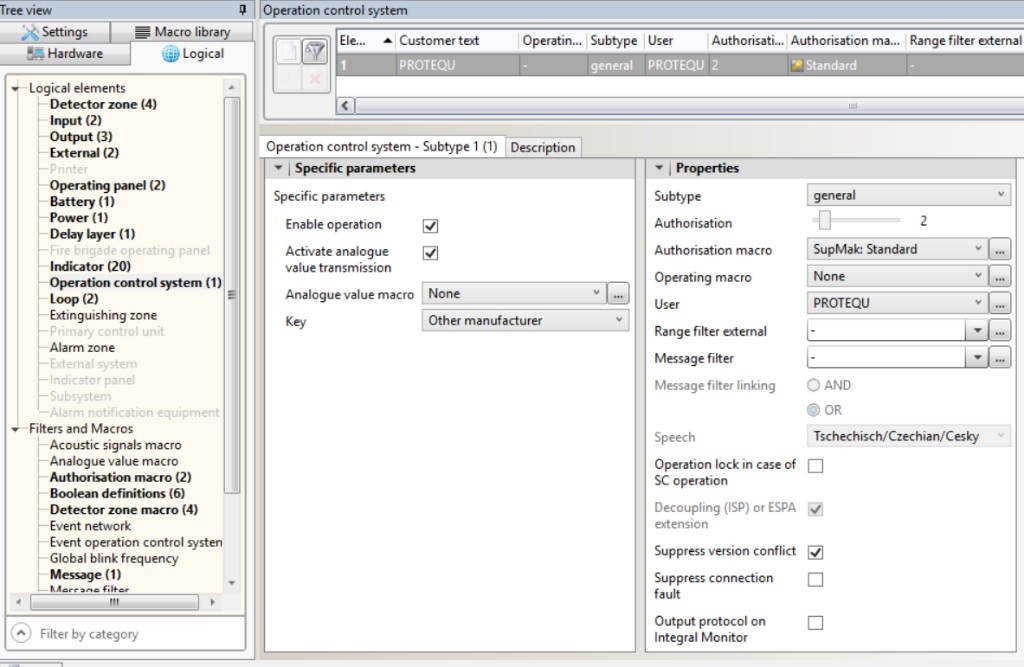Screen dimensions: 1024x667
Task: Collapse the Properties section
Action: tap(660, 169)
